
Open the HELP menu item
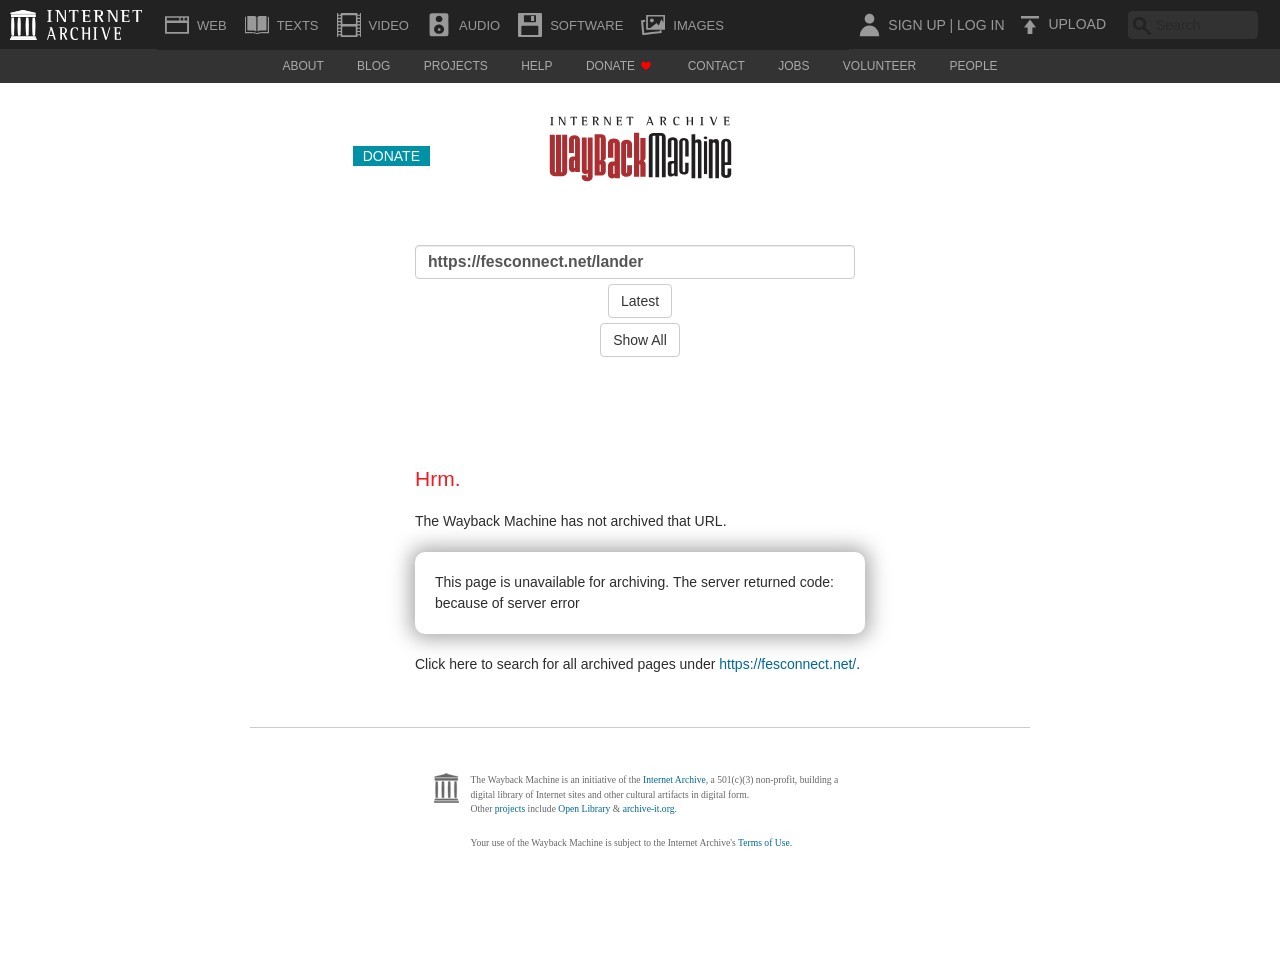(x=536, y=66)
